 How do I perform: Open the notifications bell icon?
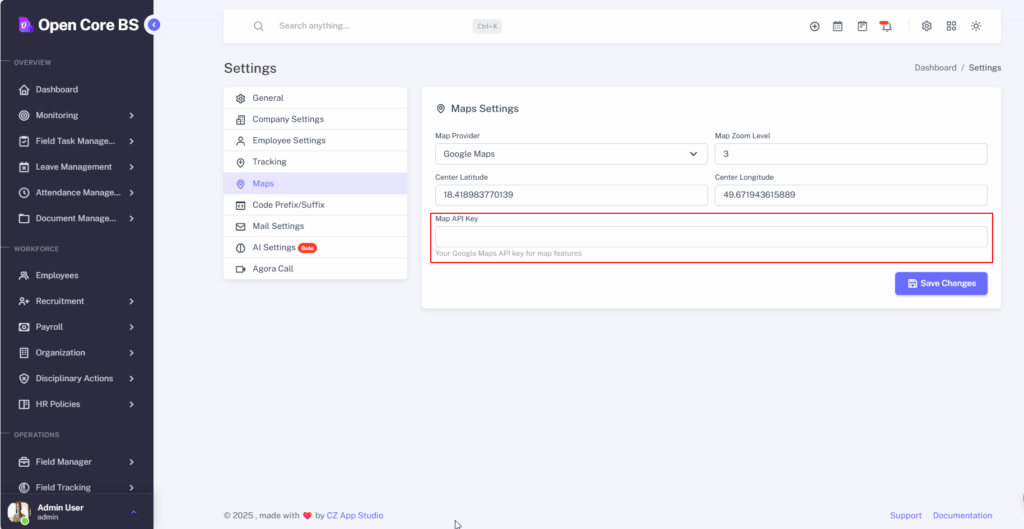pos(886,26)
